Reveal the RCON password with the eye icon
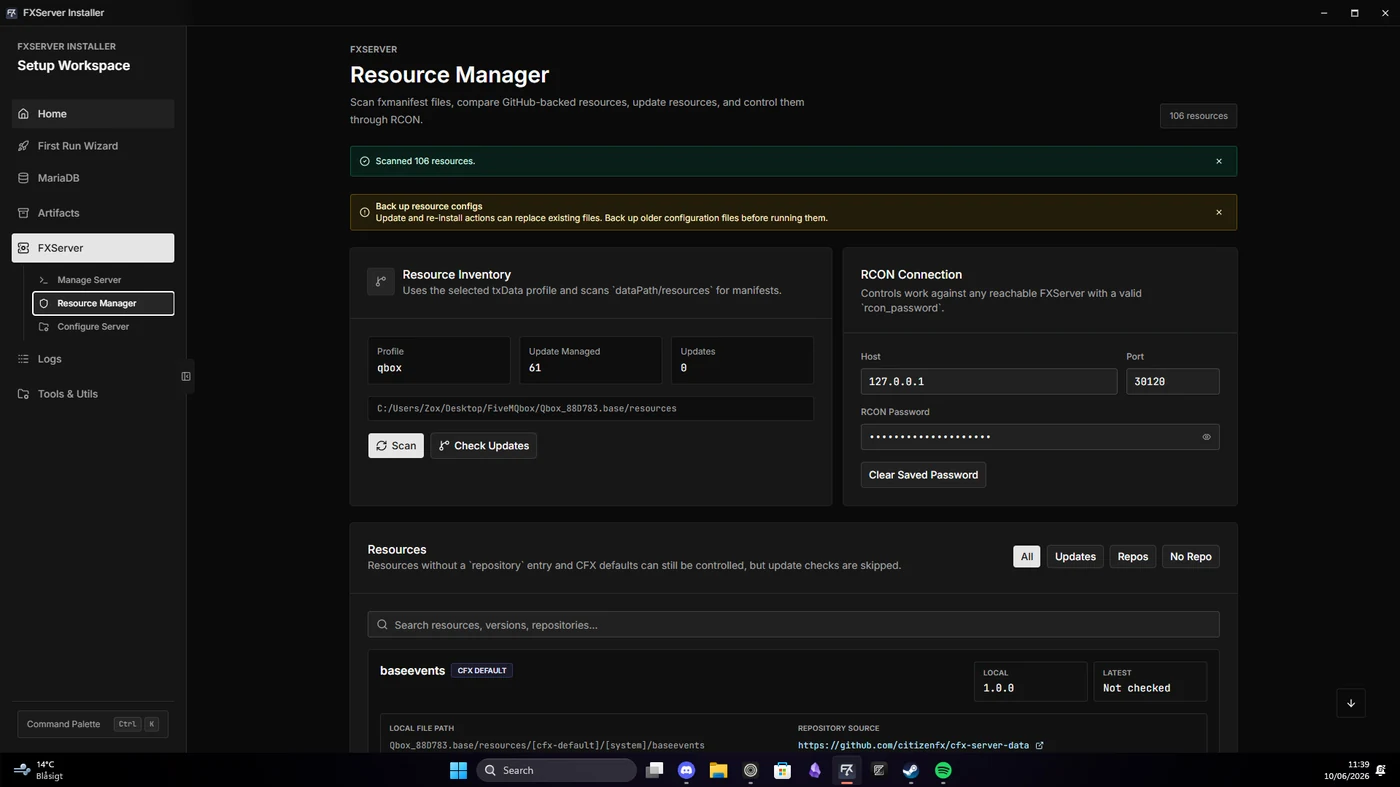The width and height of the screenshot is (1400, 787). pyautogui.click(x=1206, y=437)
